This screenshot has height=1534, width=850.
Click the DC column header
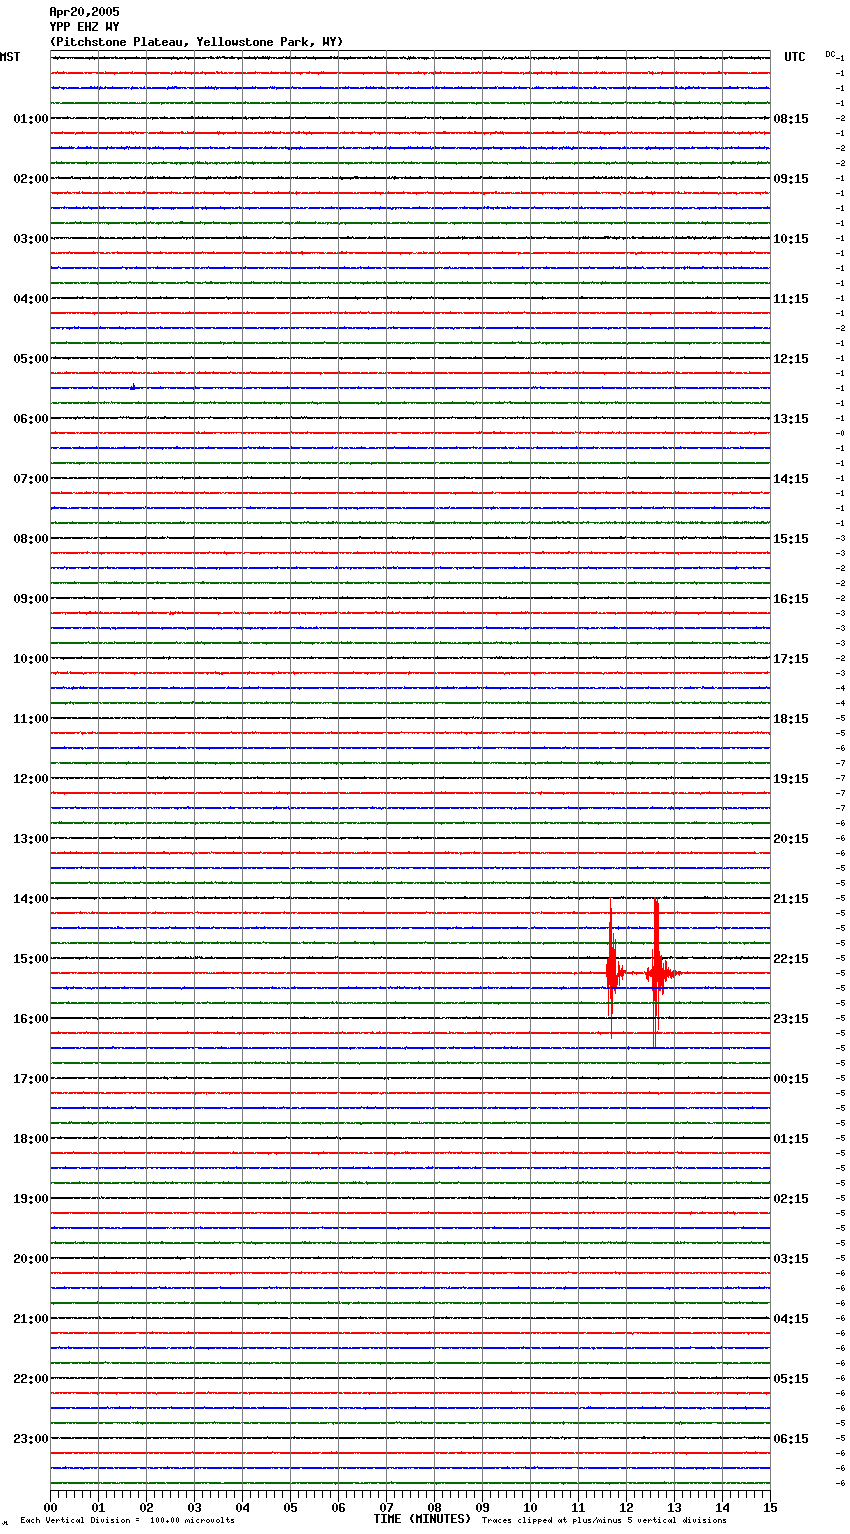(x=830, y=54)
